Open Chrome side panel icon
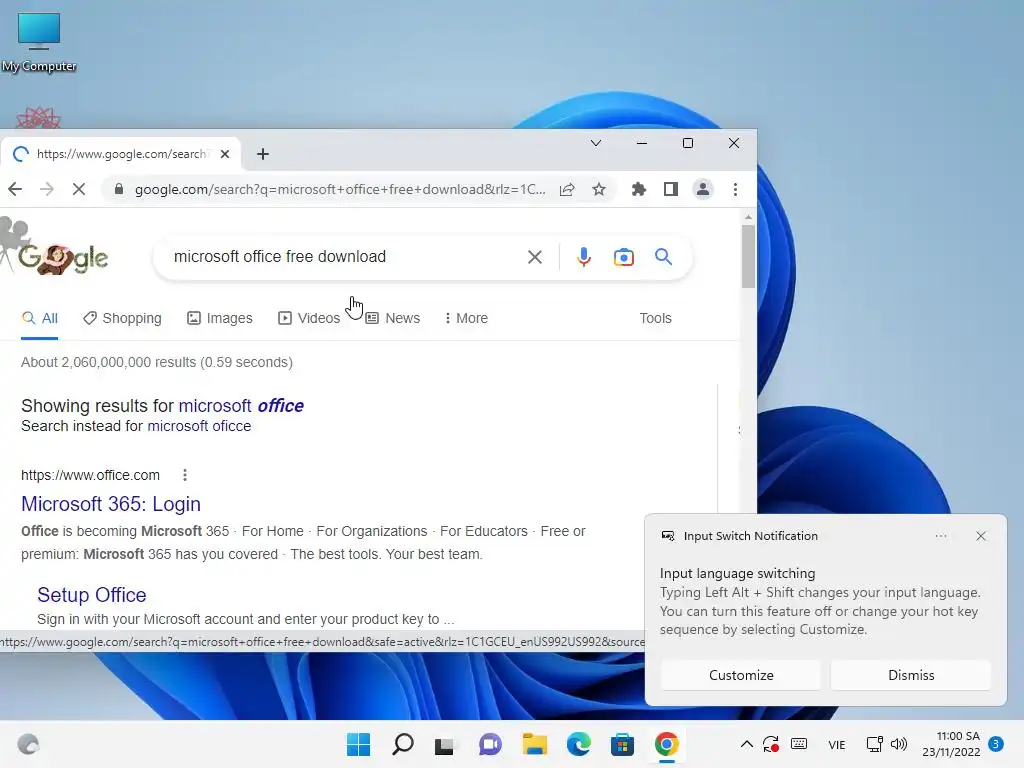The height and width of the screenshot is (768, 1024). [x=671, y=189]
